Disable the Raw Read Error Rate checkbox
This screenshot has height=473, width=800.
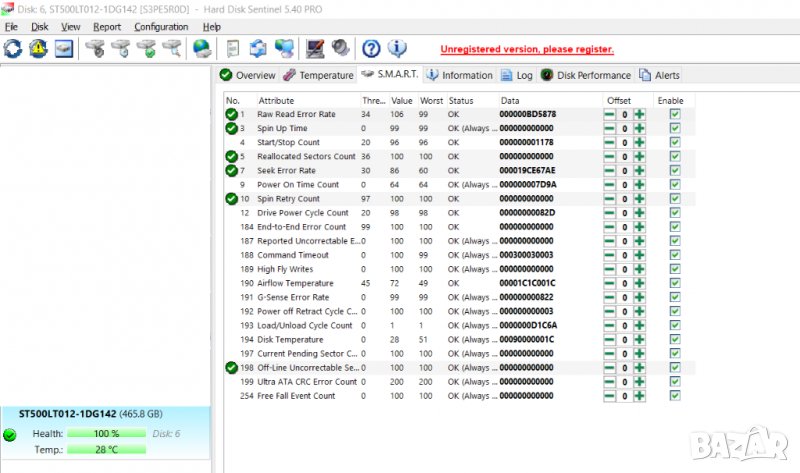point(674,115)
